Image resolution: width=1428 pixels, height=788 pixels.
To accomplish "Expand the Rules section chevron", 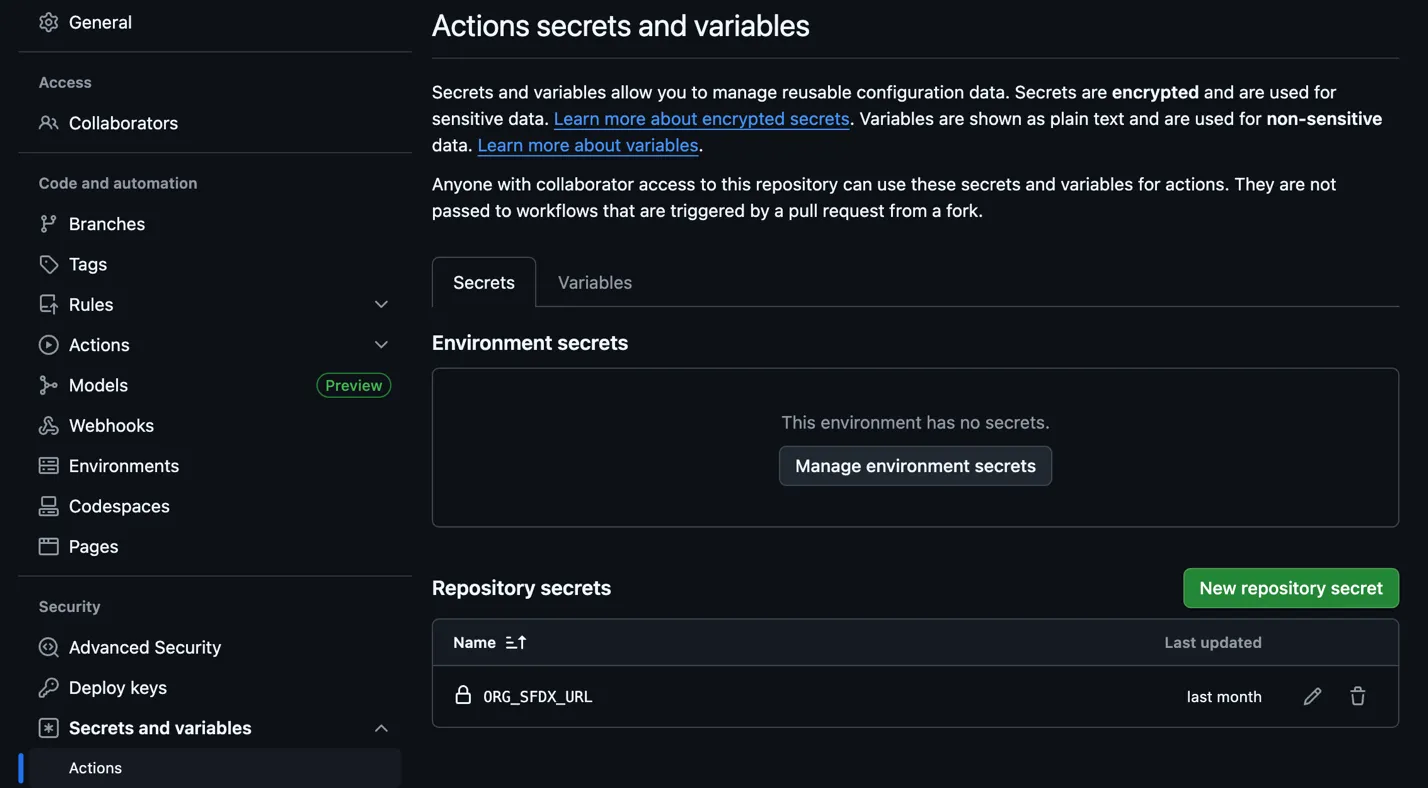I will [381, 304].
